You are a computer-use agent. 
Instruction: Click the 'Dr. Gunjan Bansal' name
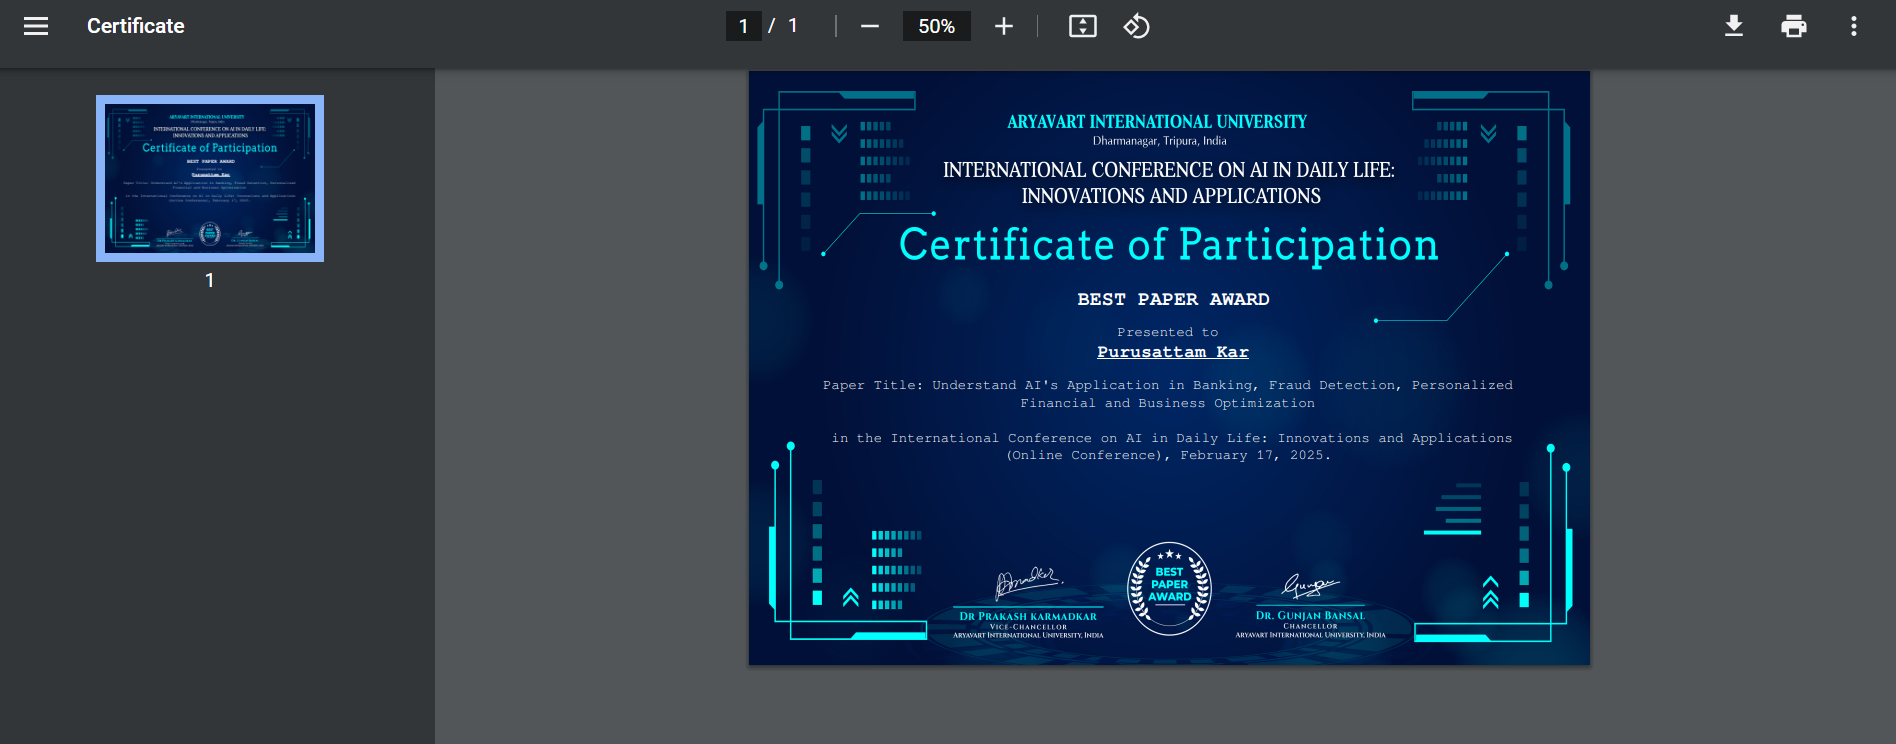1310,616
